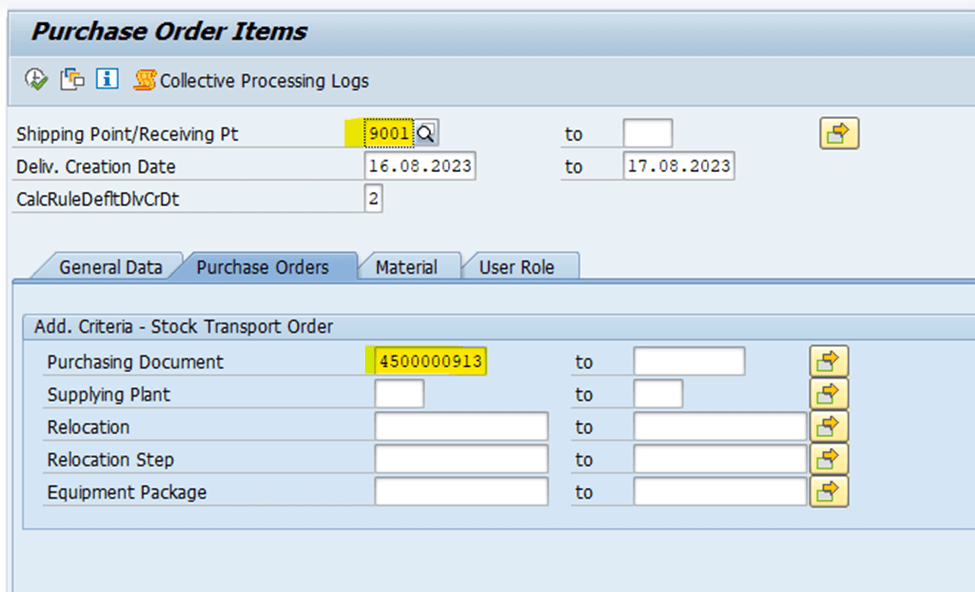
Task: Open Collective Processing Logs
Action: click(251, 80)
